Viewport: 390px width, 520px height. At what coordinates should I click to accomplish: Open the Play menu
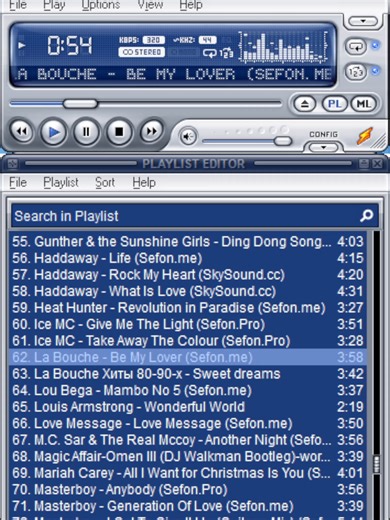pyautogui.click(x=54, y=5)
